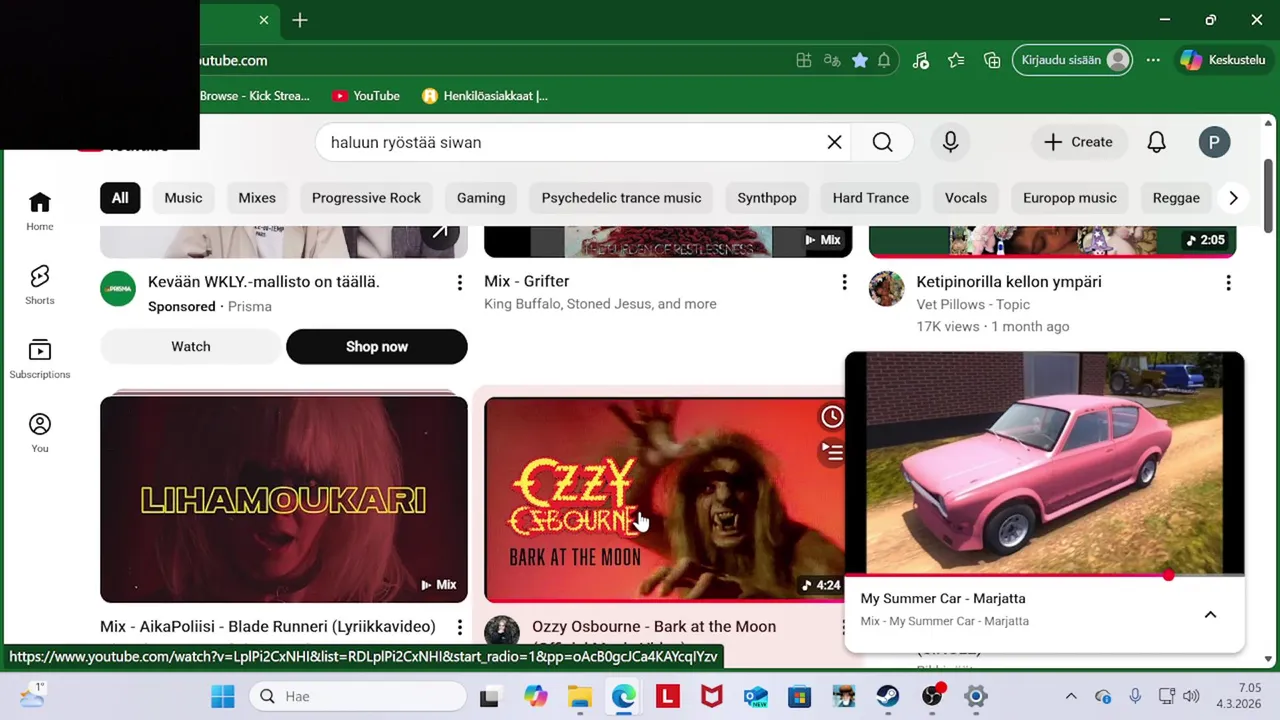Select the Synthpop filter chip
This screenshot has width=1280, height=720.
pyautogui.click(x=767, y=198)
